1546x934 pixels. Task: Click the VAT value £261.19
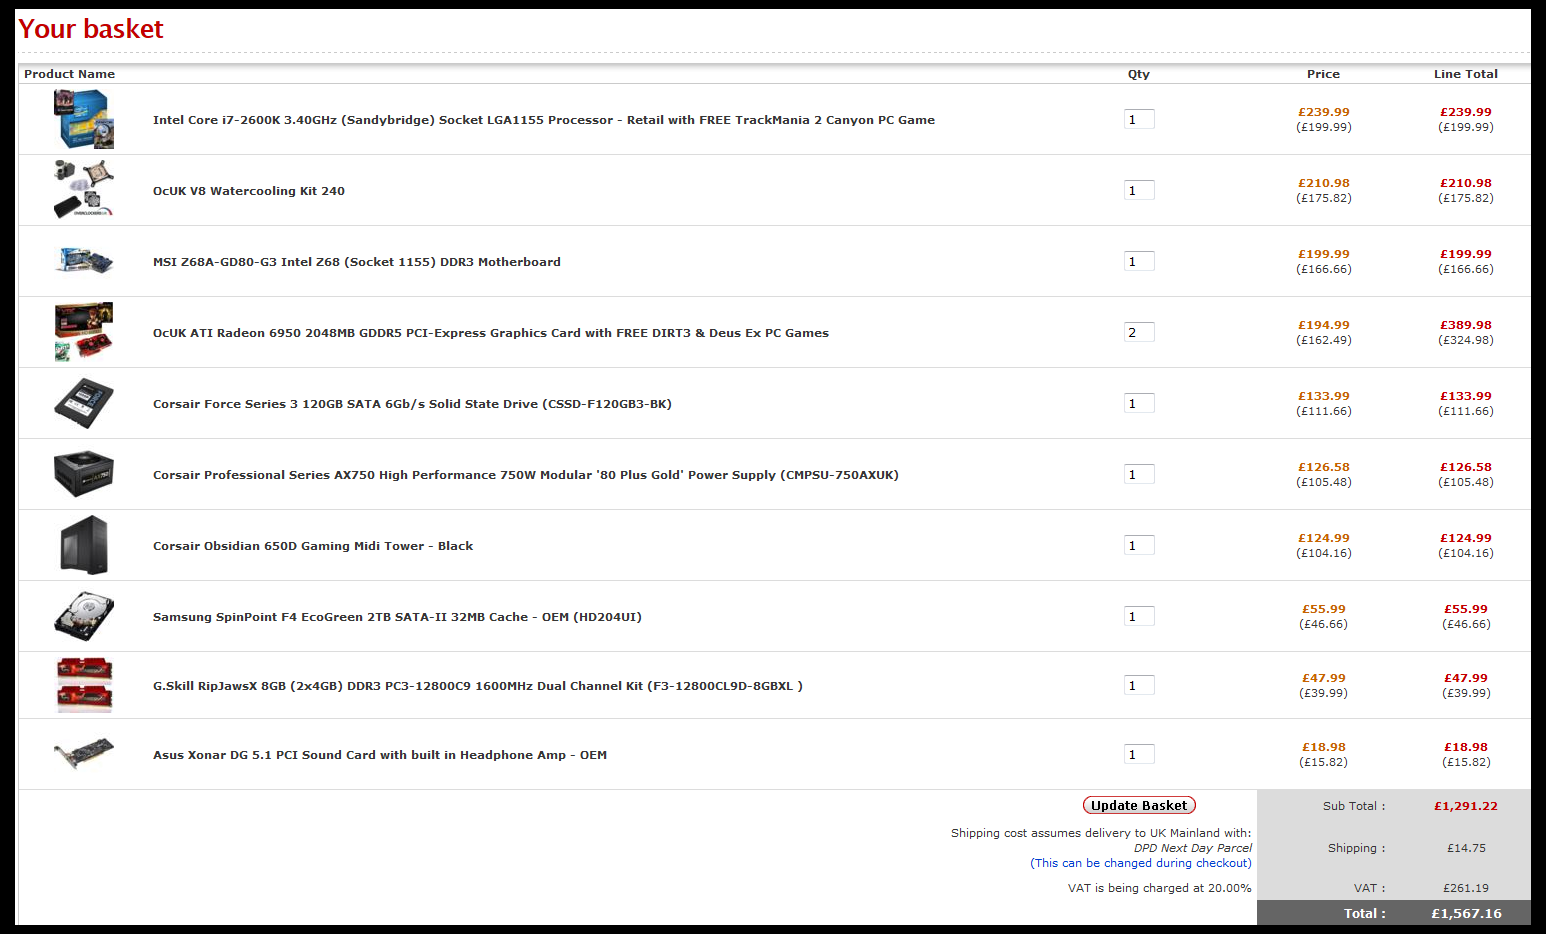[x=1466, y=888]
